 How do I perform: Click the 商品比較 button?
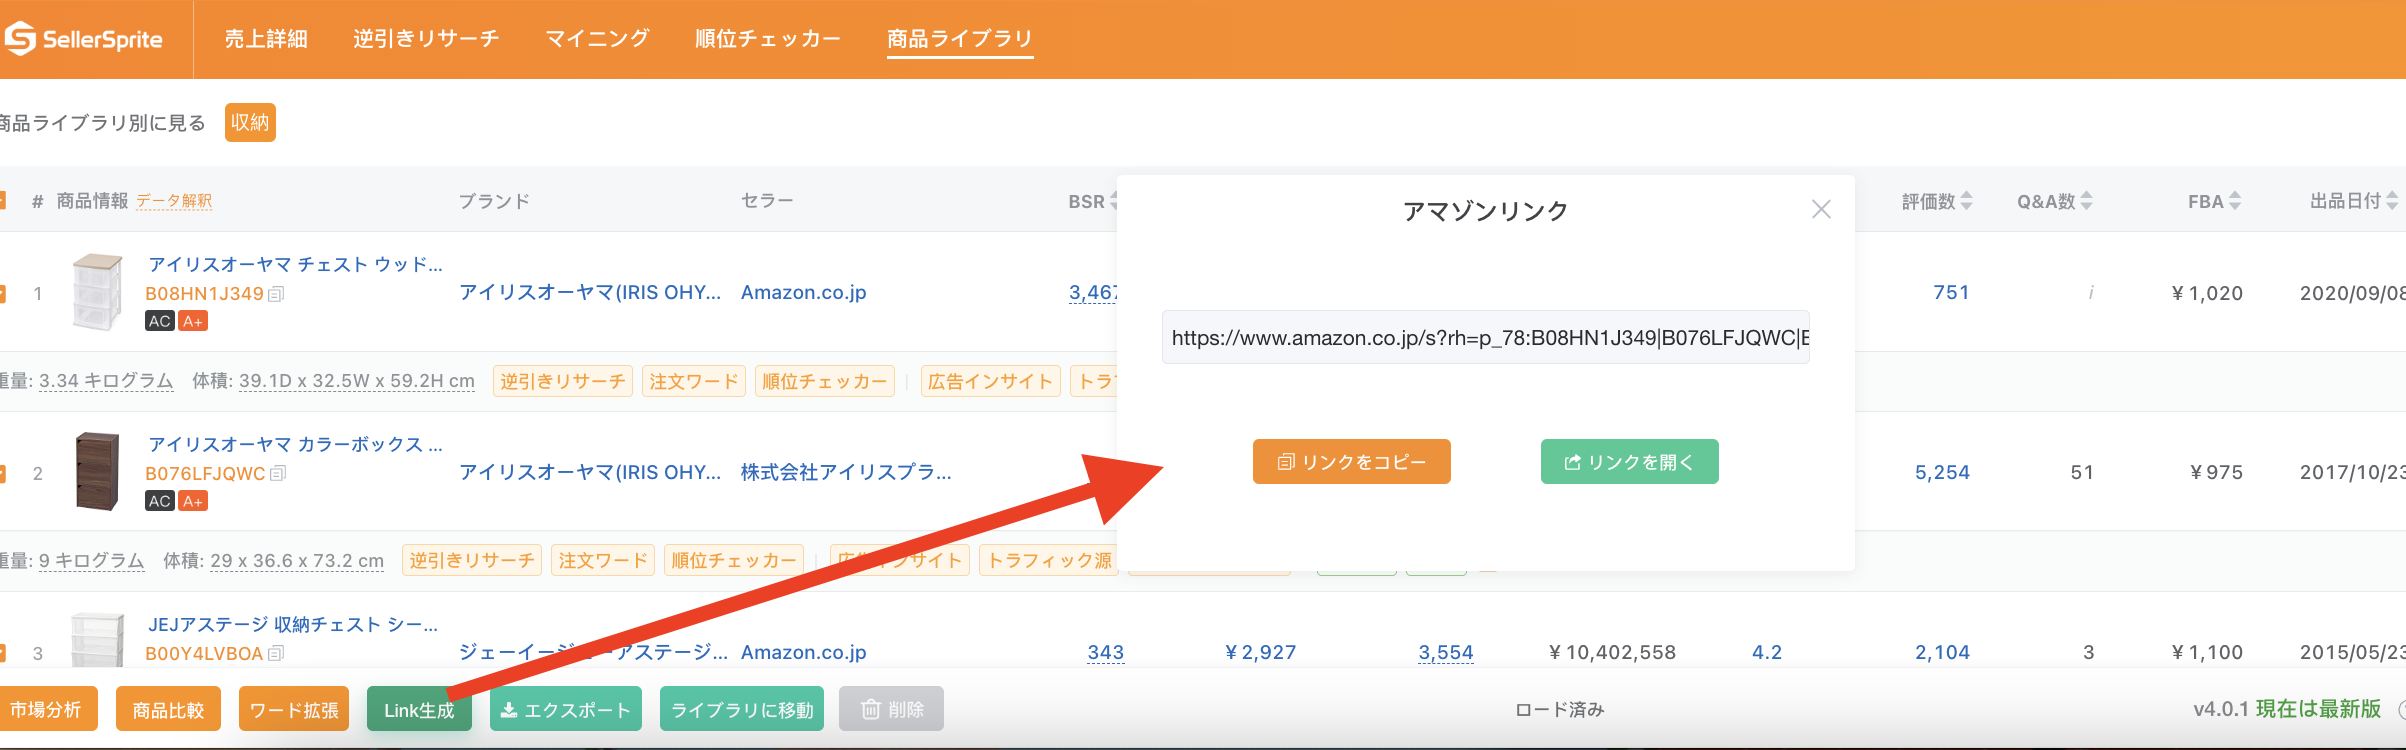[x=168, y=709]
